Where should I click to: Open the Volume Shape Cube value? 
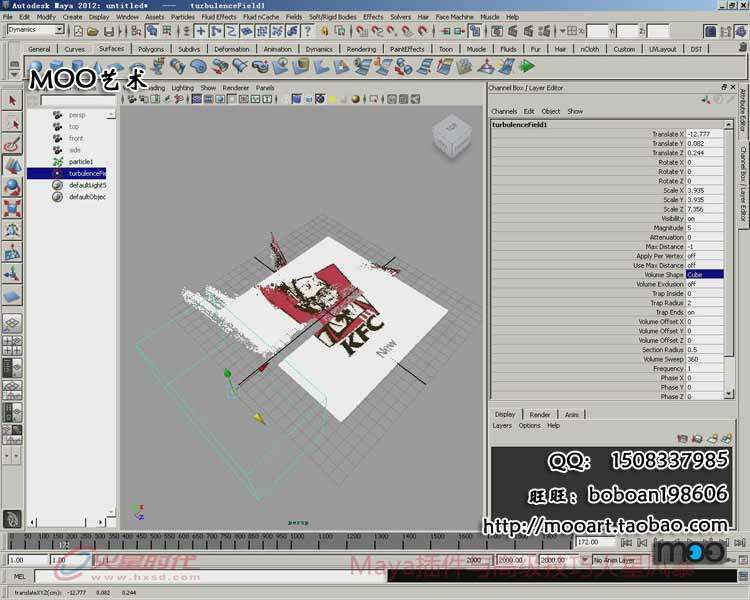705,275
